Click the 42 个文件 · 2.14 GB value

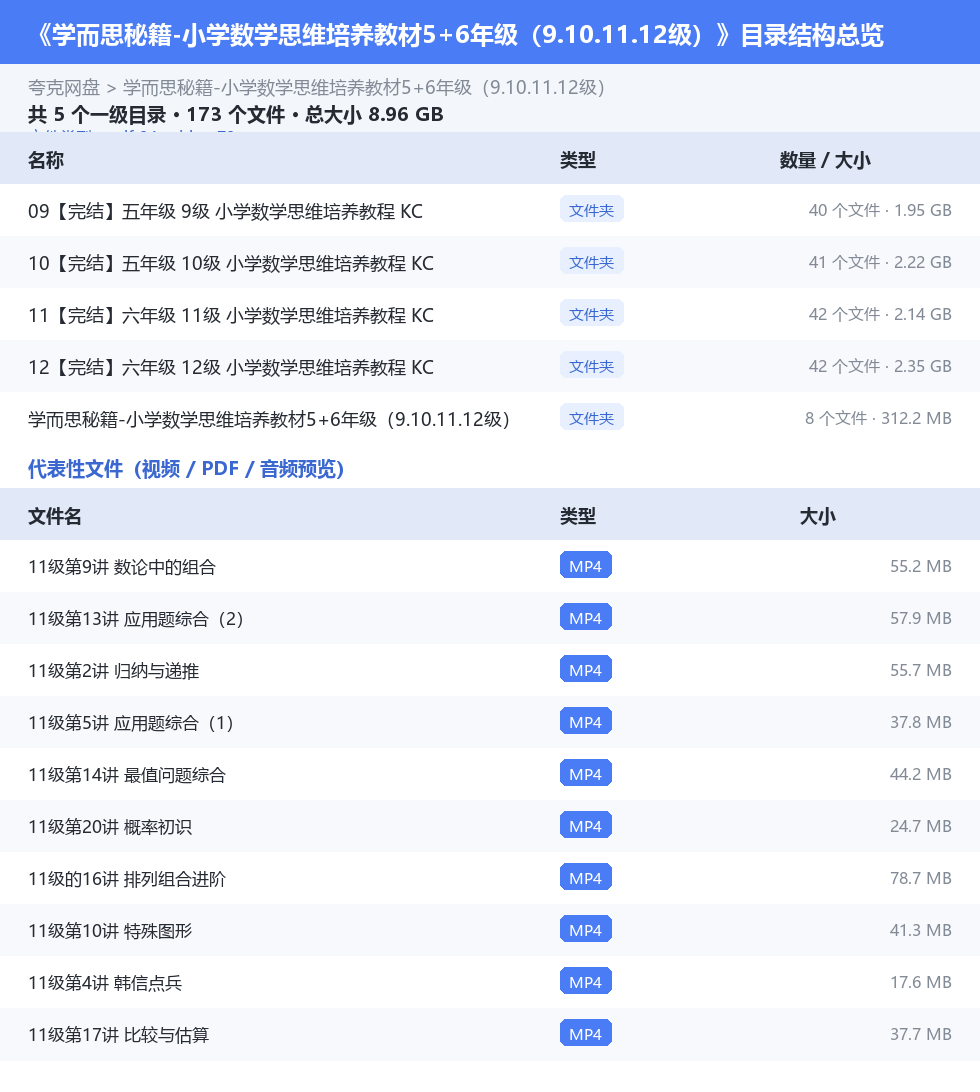[880, 315]
